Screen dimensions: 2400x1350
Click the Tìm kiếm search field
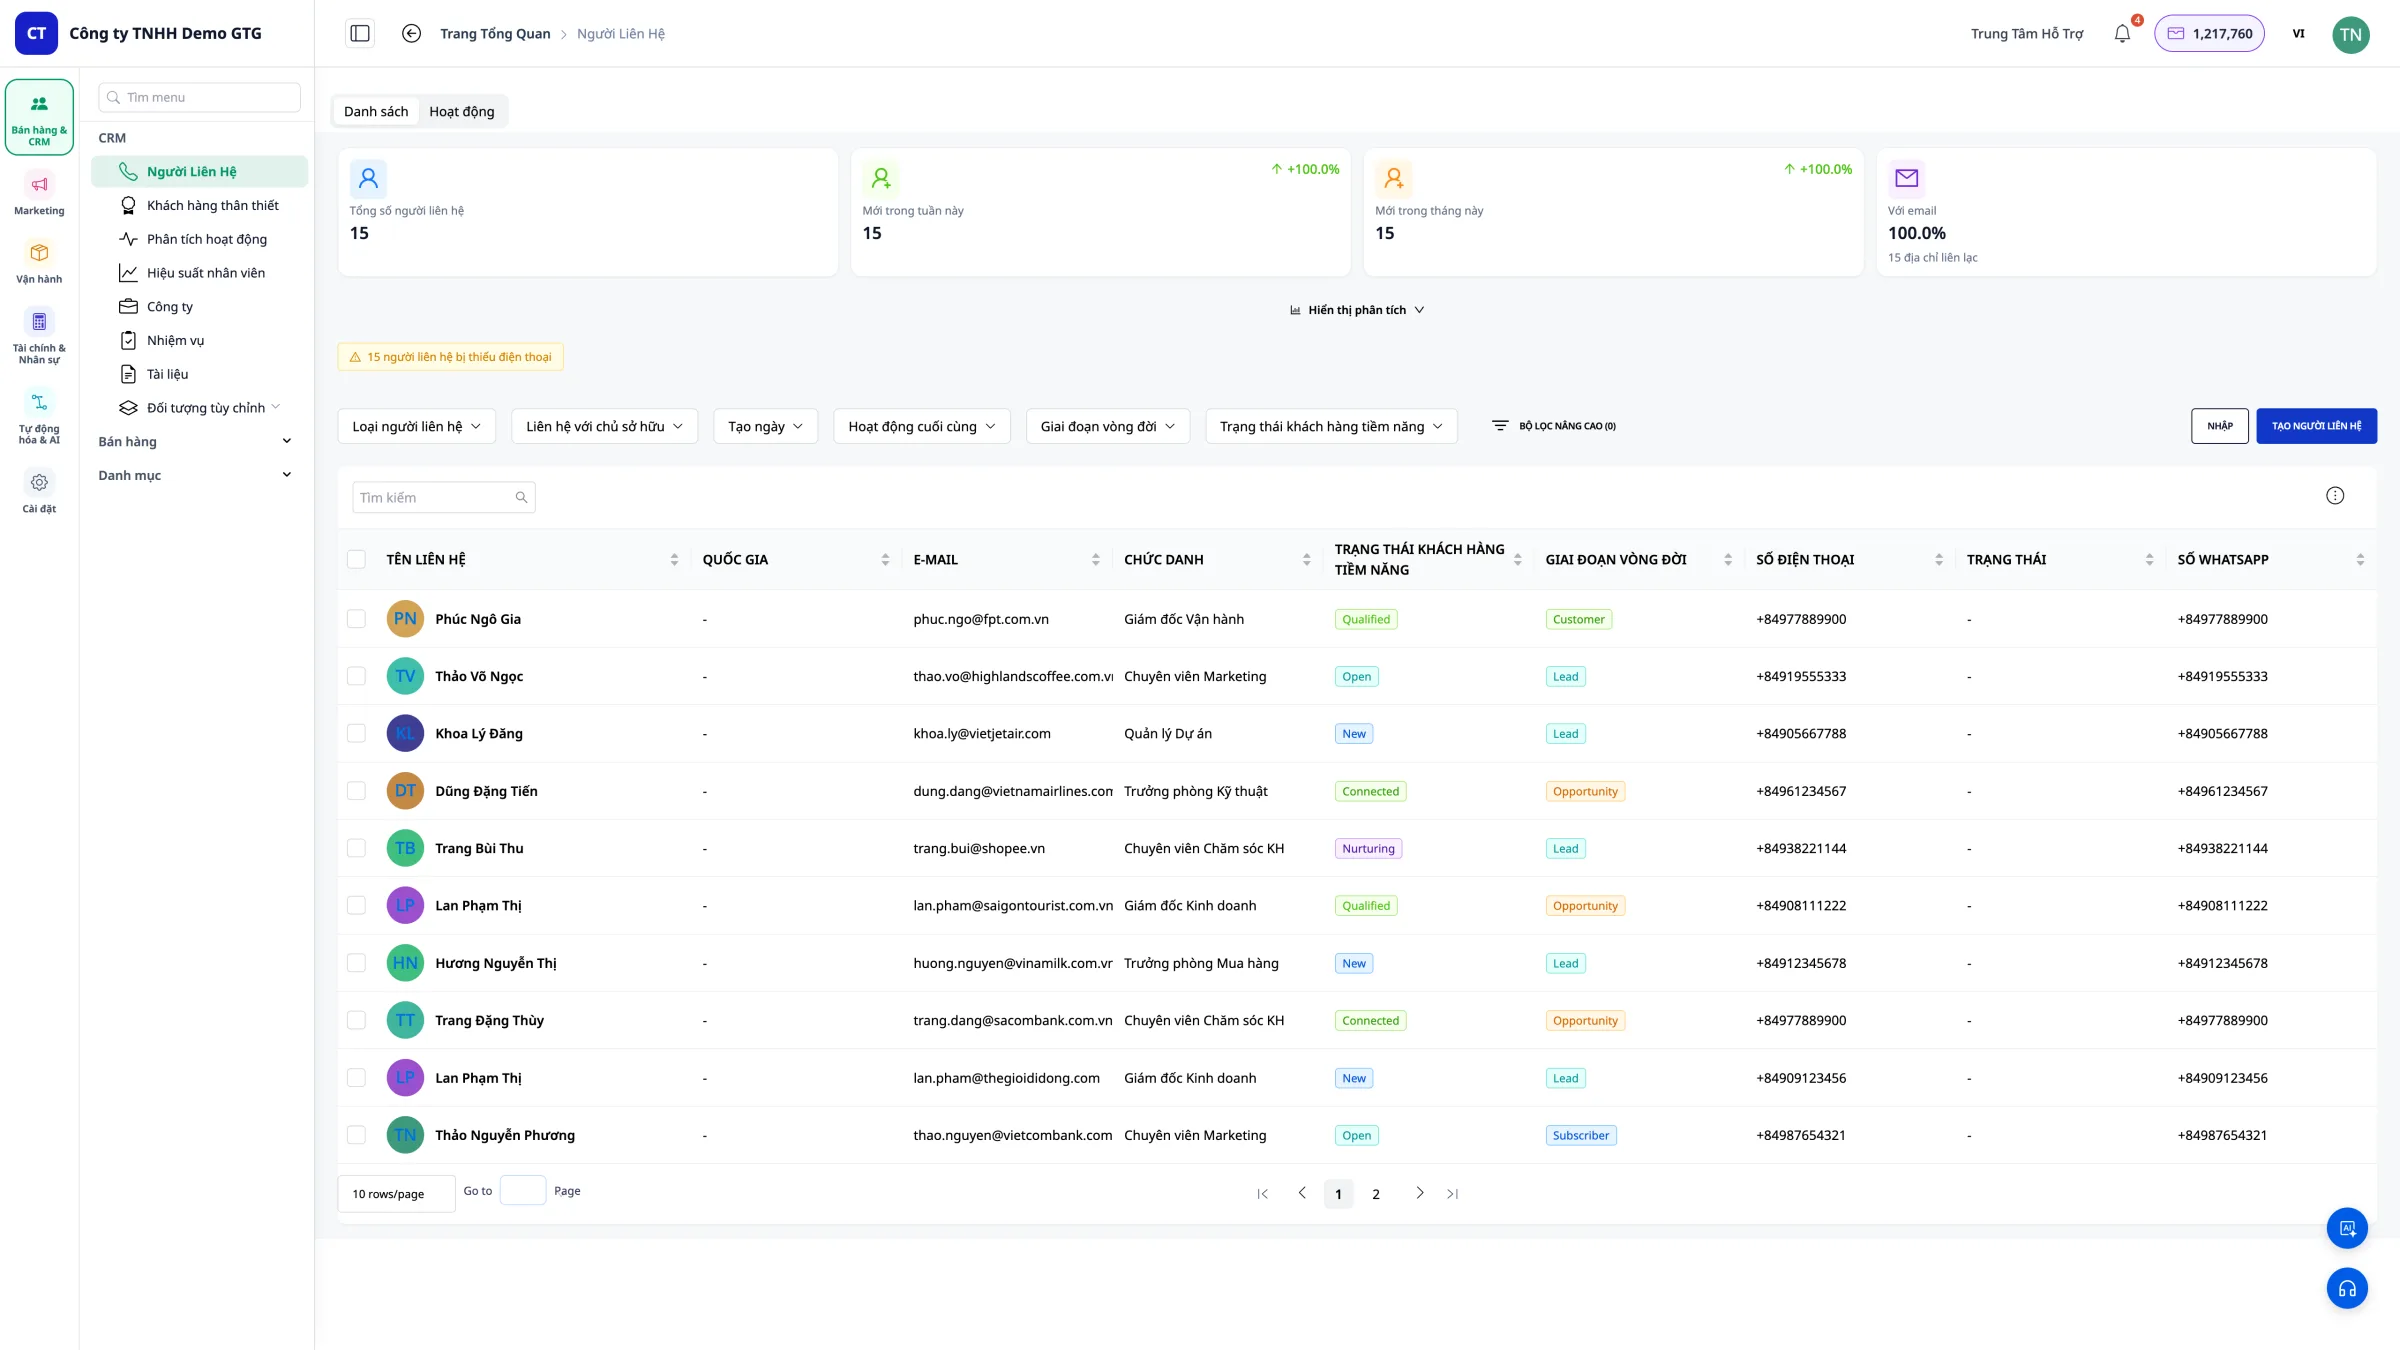(x=444, y=497)
